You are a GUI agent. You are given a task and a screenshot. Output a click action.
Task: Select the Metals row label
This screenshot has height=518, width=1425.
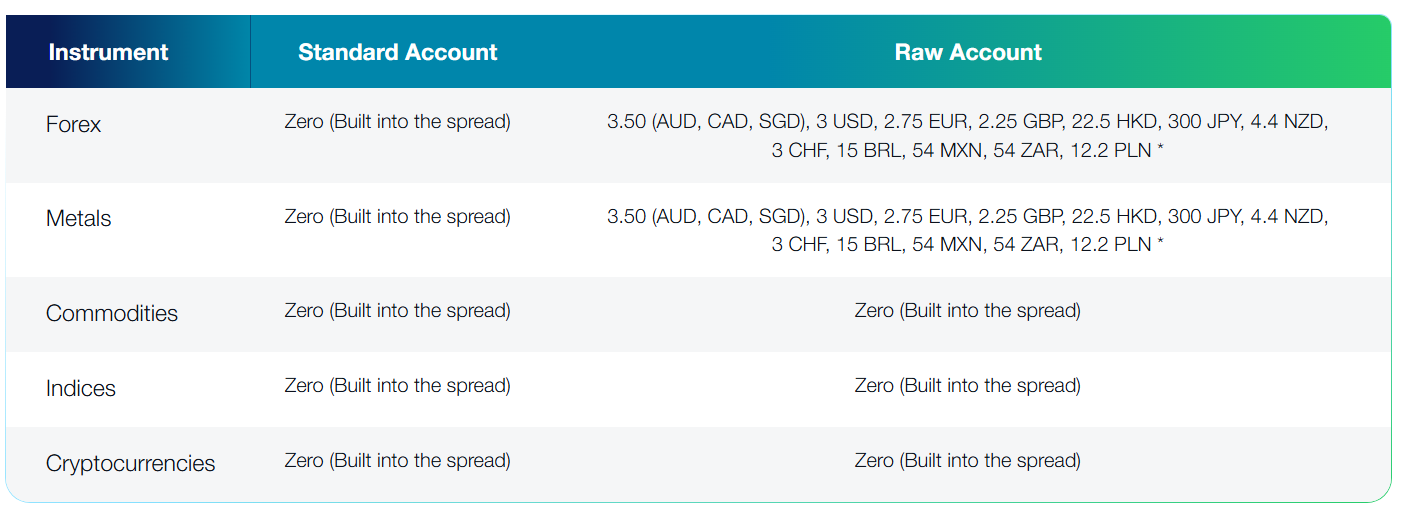pyautogui.click(x=79, y=218)
